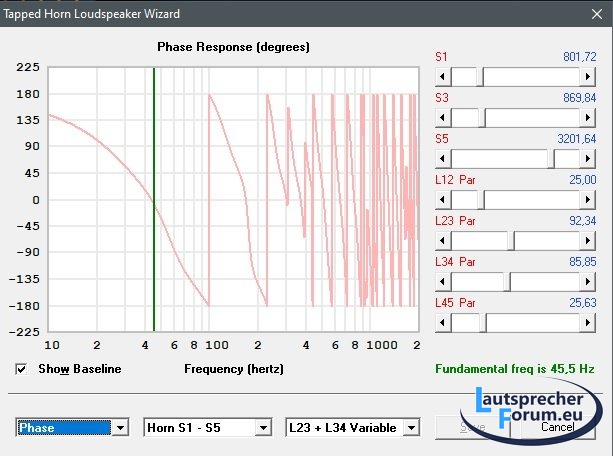Click the L23 slider thumb

point(511,240)
